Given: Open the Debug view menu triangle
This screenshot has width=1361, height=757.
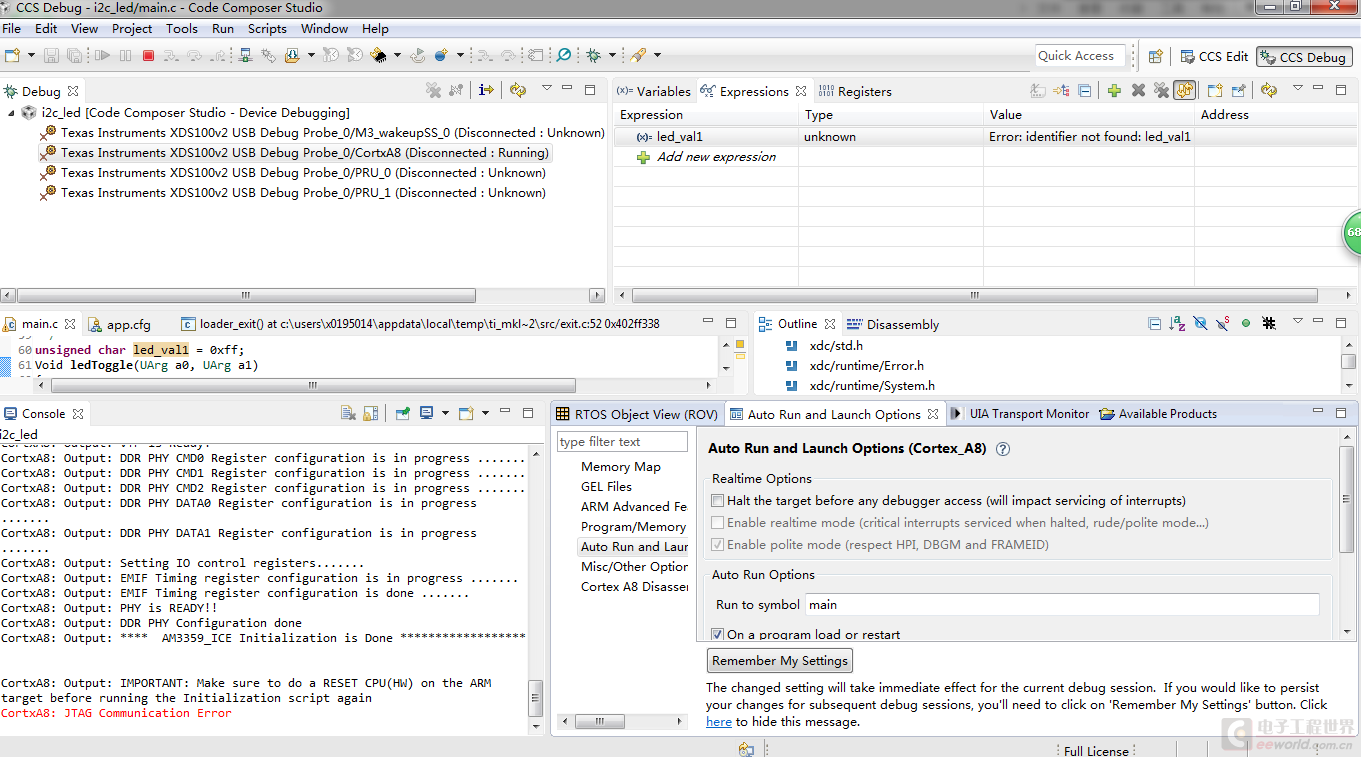Looking at the screenshot, I should tap(547, 88).
